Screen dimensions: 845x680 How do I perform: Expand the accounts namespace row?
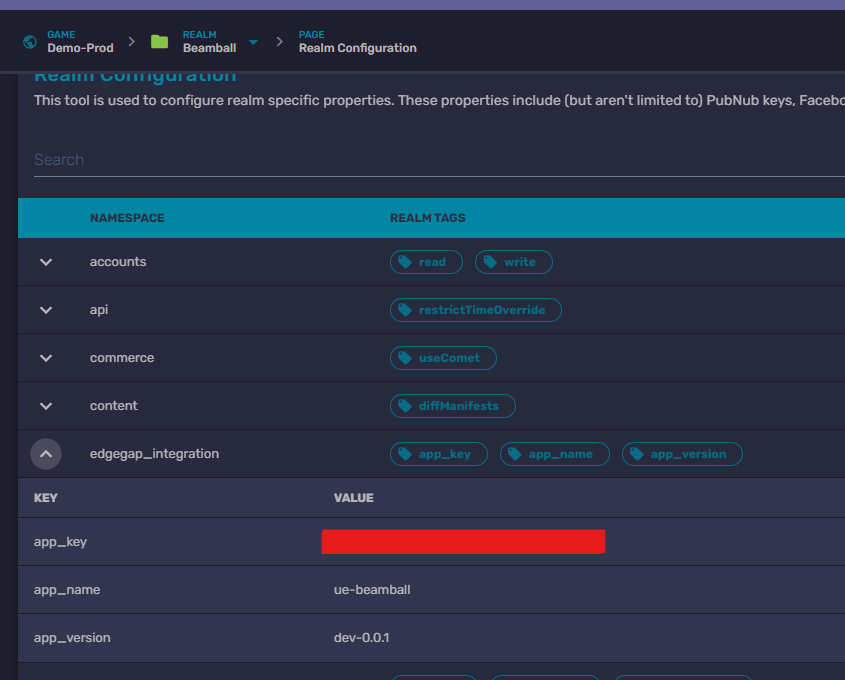click(46, 262)
